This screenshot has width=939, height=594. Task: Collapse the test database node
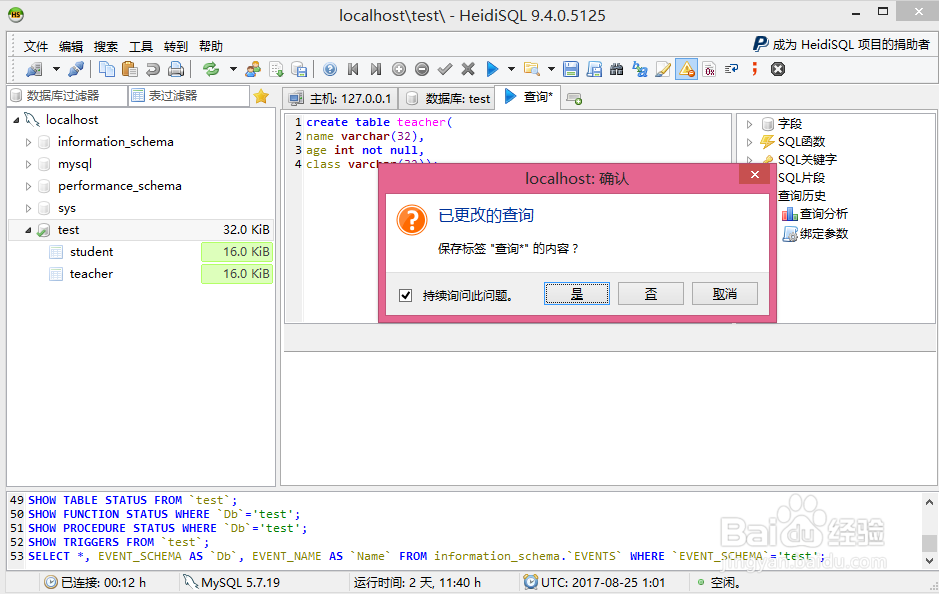point(28,231)
